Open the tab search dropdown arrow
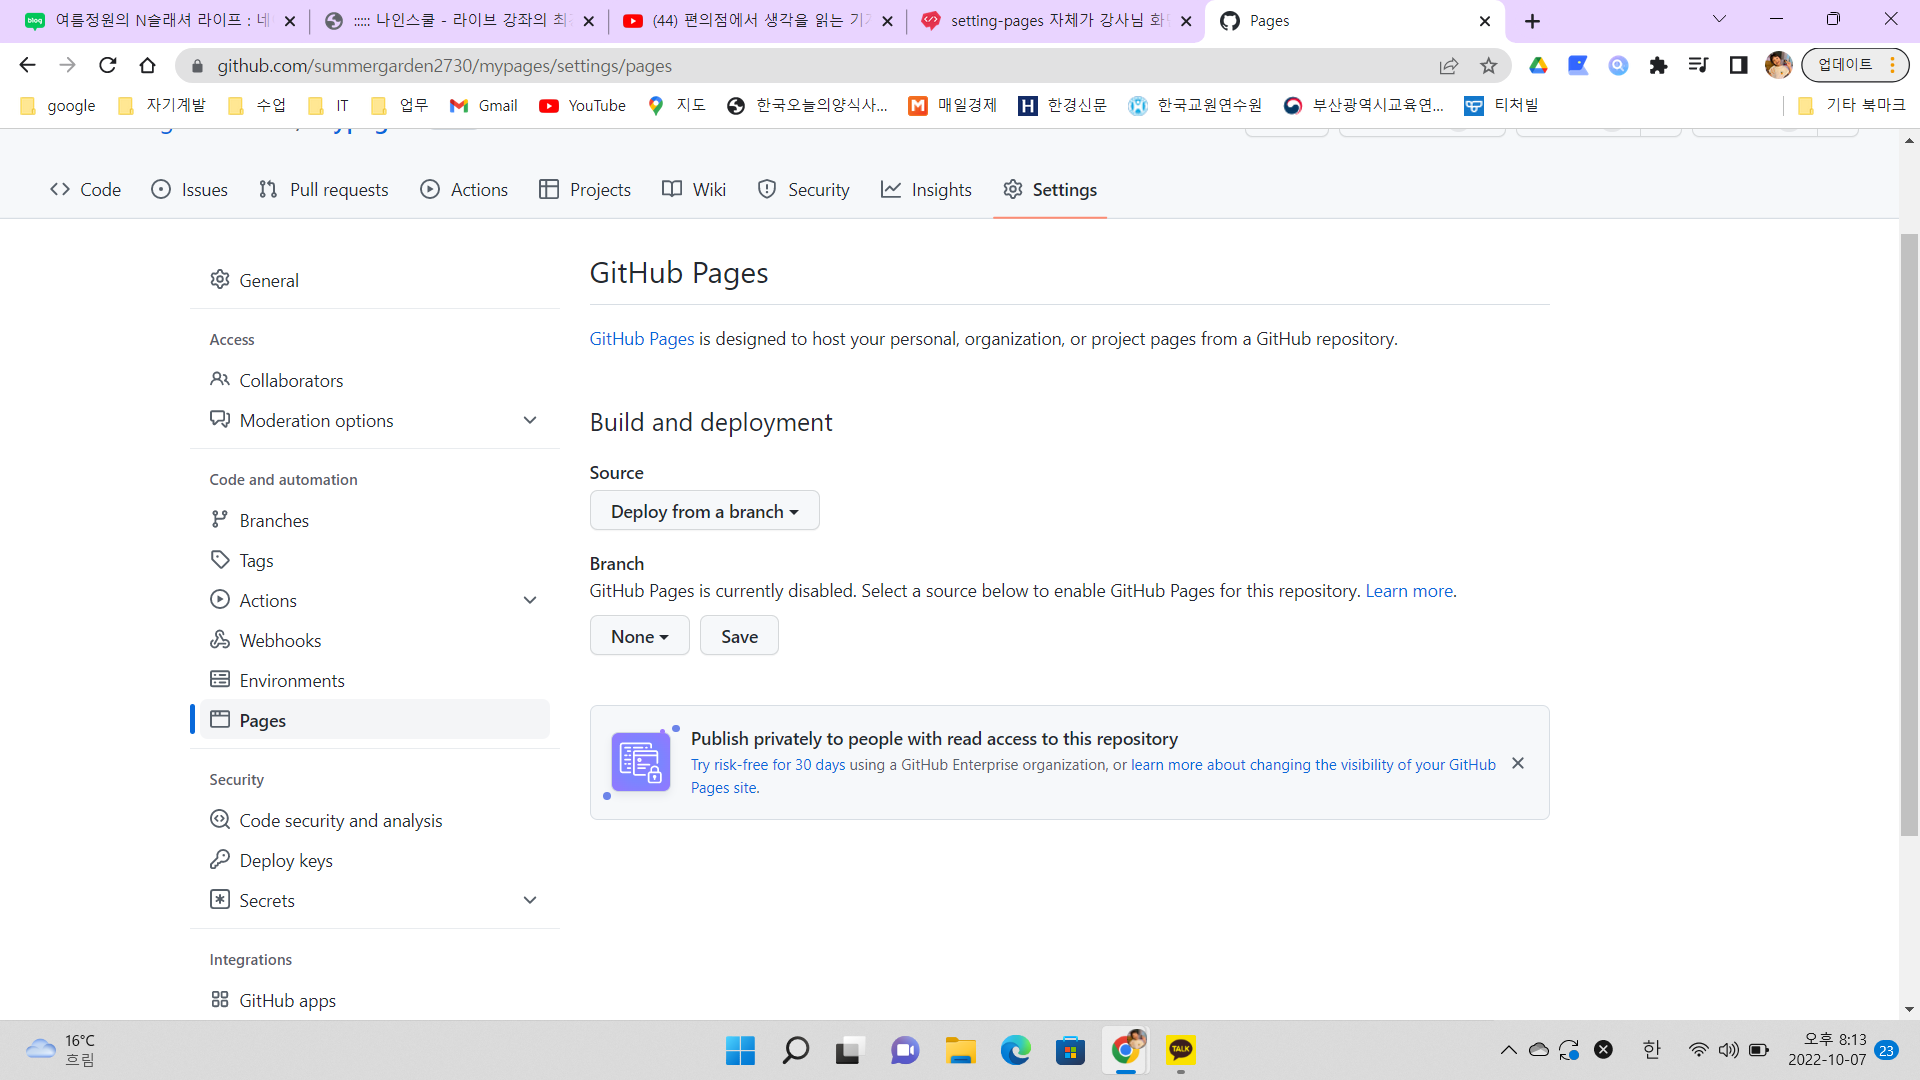The image size is (1920, 1080). (x=1719, y=19)
